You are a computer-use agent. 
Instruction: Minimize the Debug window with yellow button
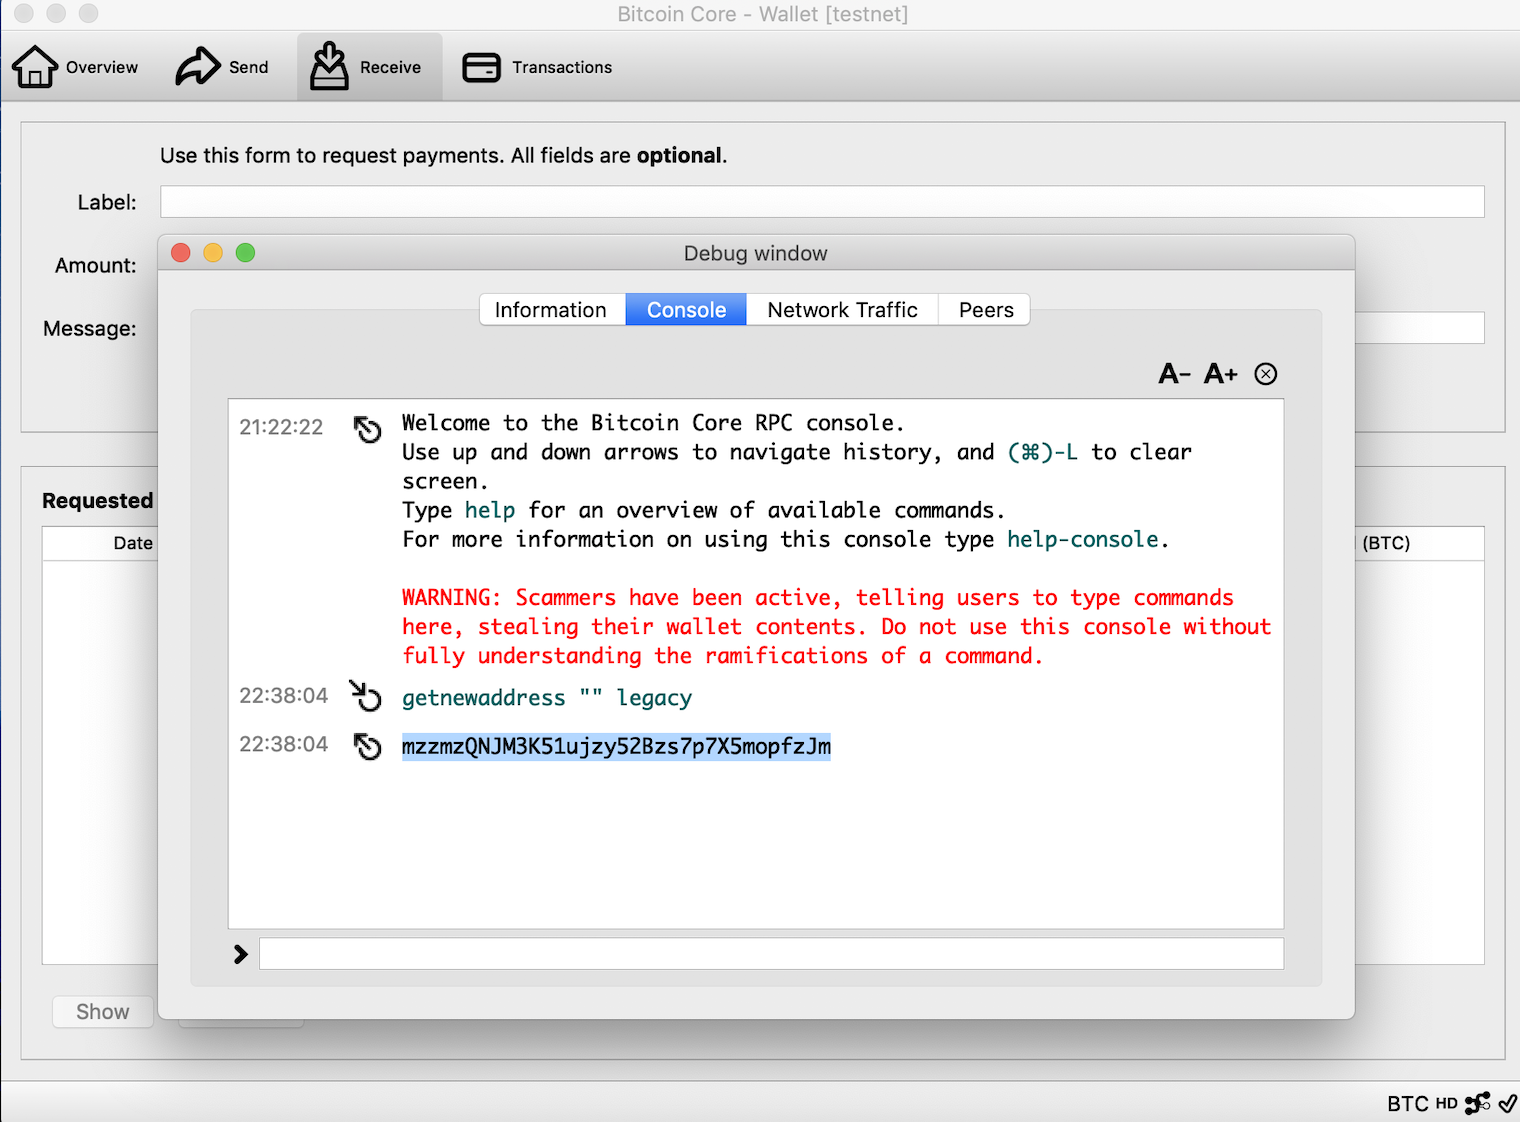tap(213, 253)
